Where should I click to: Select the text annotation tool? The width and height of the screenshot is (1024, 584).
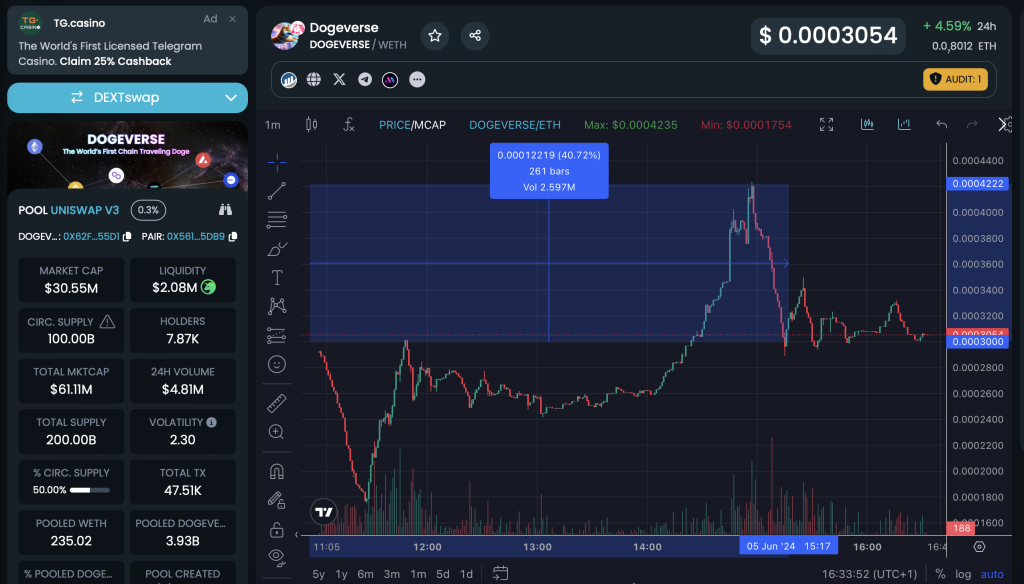coord(277,278)
